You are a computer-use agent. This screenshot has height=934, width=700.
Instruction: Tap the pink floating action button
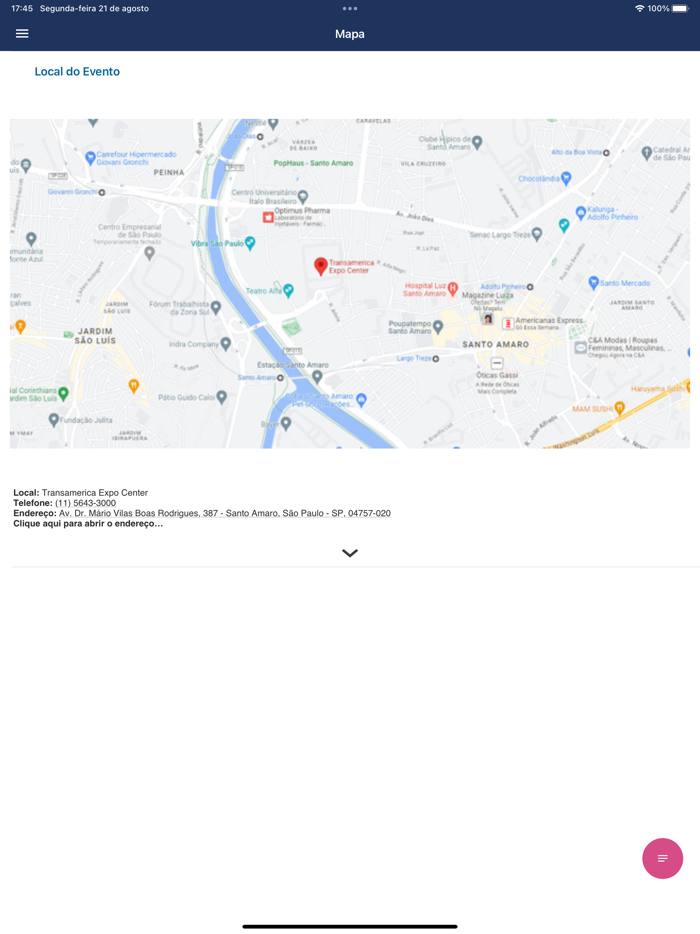click(x=662, y=858)
